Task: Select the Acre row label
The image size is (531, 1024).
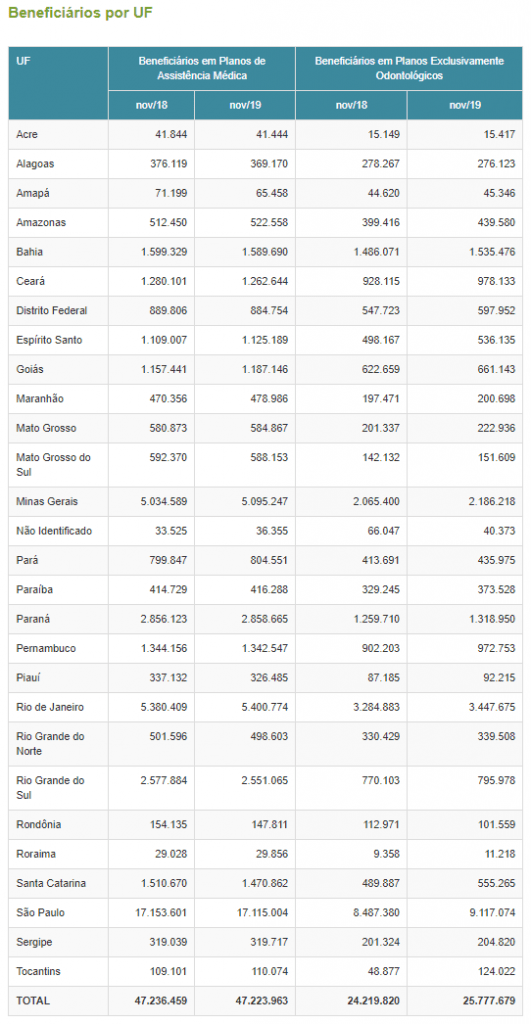Action: pyautogui.click(x=27, y=135)
